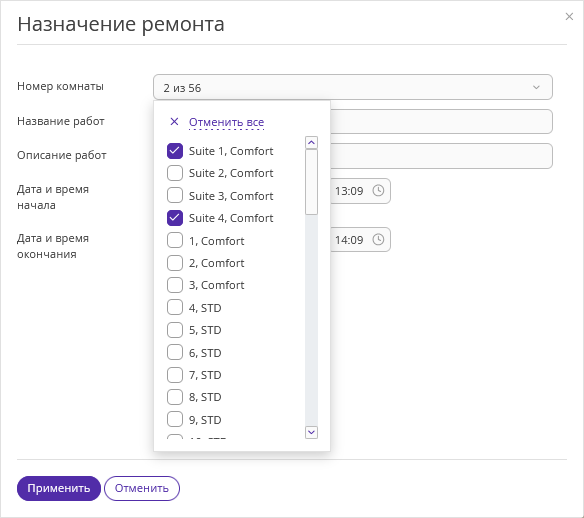Open the clock icon for 14:09 end time
Image resolution: width=584 pixels, height=518 pixels.
pos(378,239)
